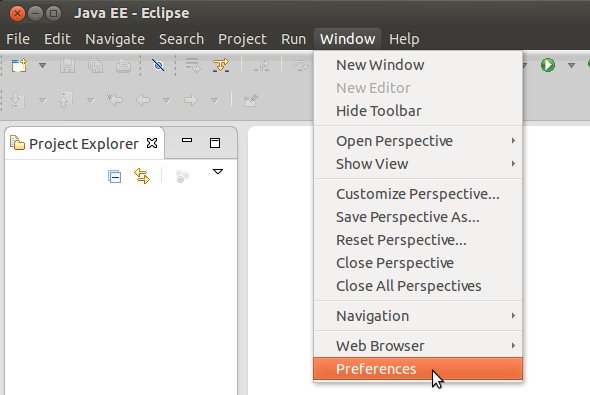Choose Customize Perspective... entry
The image size is (590, 395).
pyautogui.click(x=418, y=194)
